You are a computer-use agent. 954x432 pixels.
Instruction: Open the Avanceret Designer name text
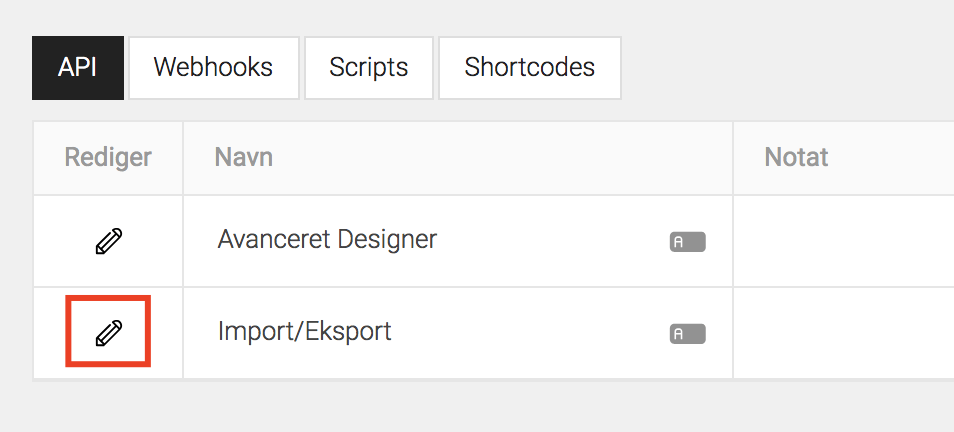click(x=327, y=240)
